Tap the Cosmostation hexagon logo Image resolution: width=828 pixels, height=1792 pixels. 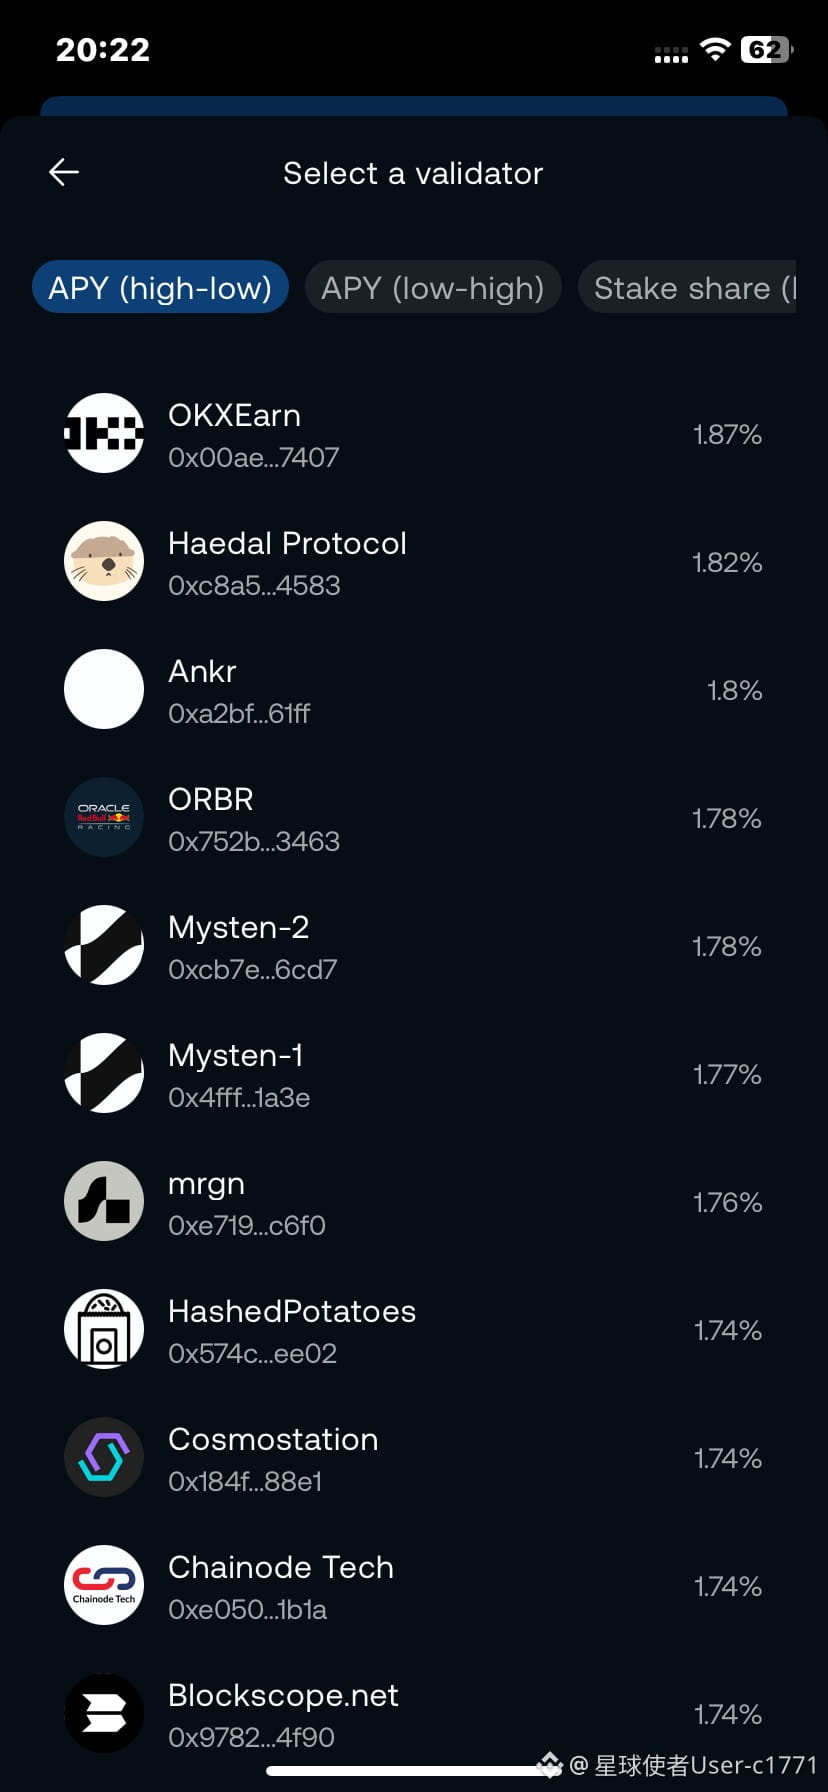tap(104, 1457)
